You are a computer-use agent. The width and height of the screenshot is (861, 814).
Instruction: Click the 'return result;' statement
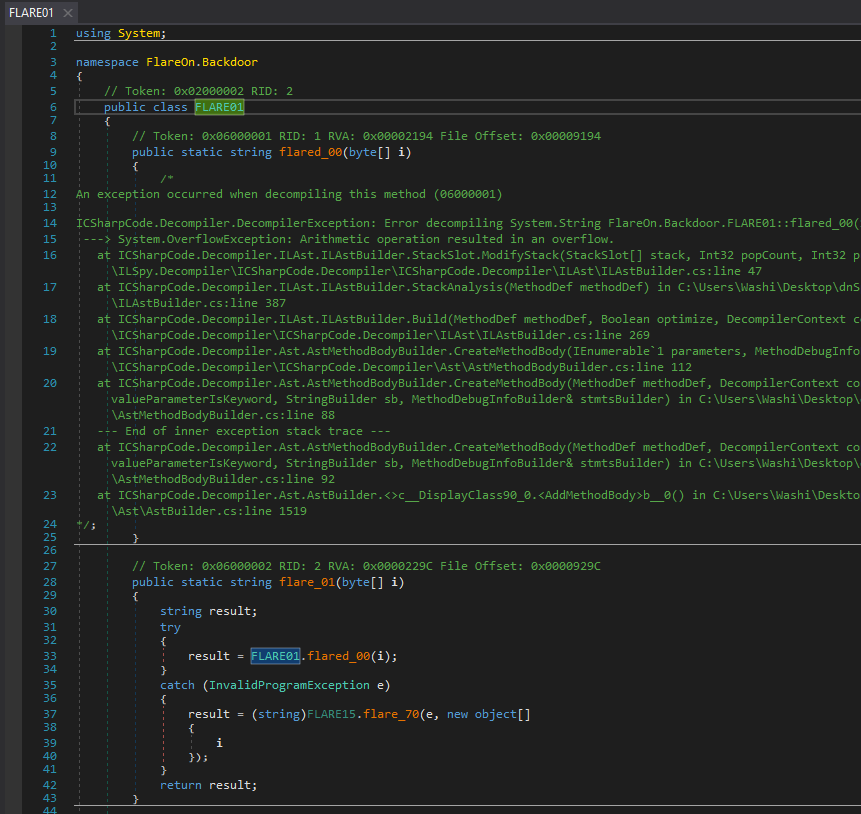(208, 785)
